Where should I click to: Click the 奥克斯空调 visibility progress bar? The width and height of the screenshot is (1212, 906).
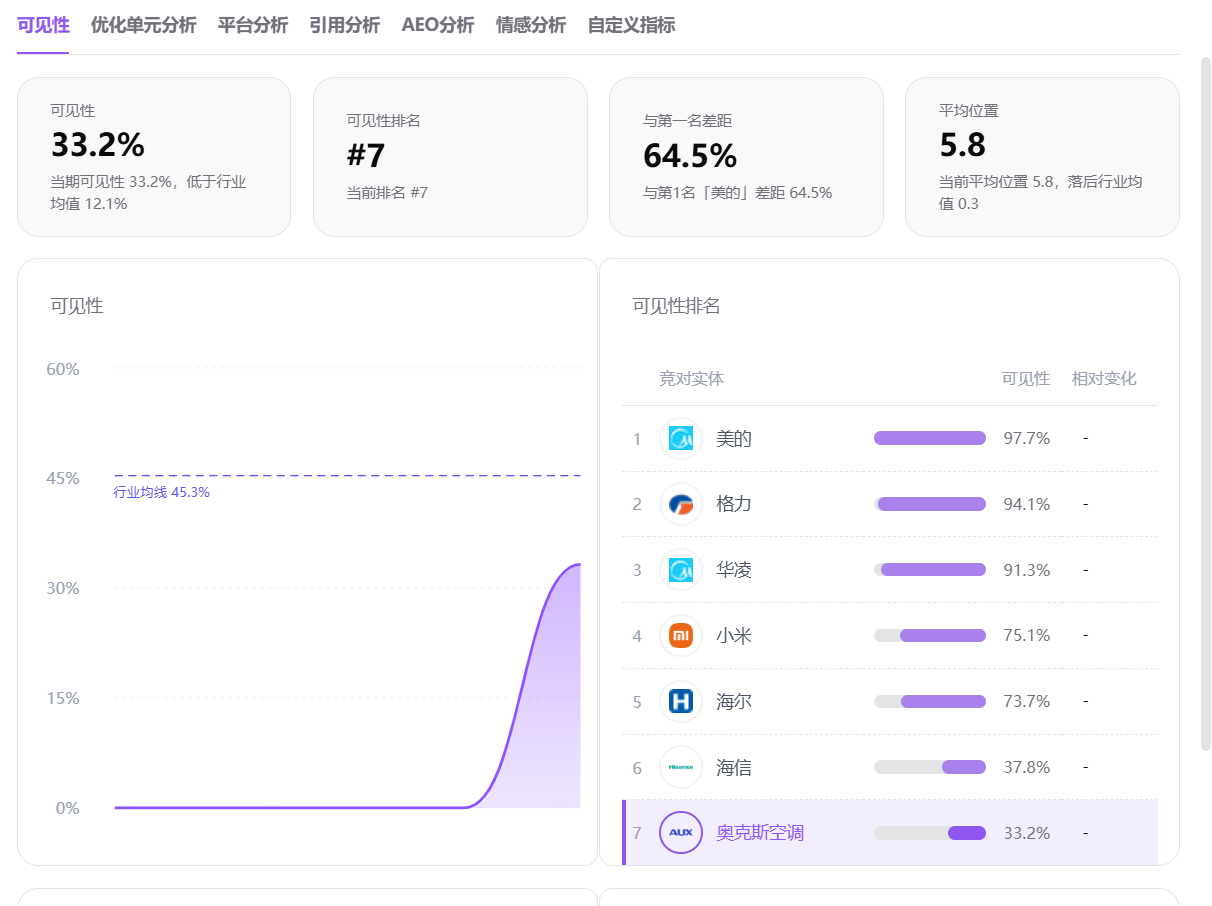click(930, 833)
